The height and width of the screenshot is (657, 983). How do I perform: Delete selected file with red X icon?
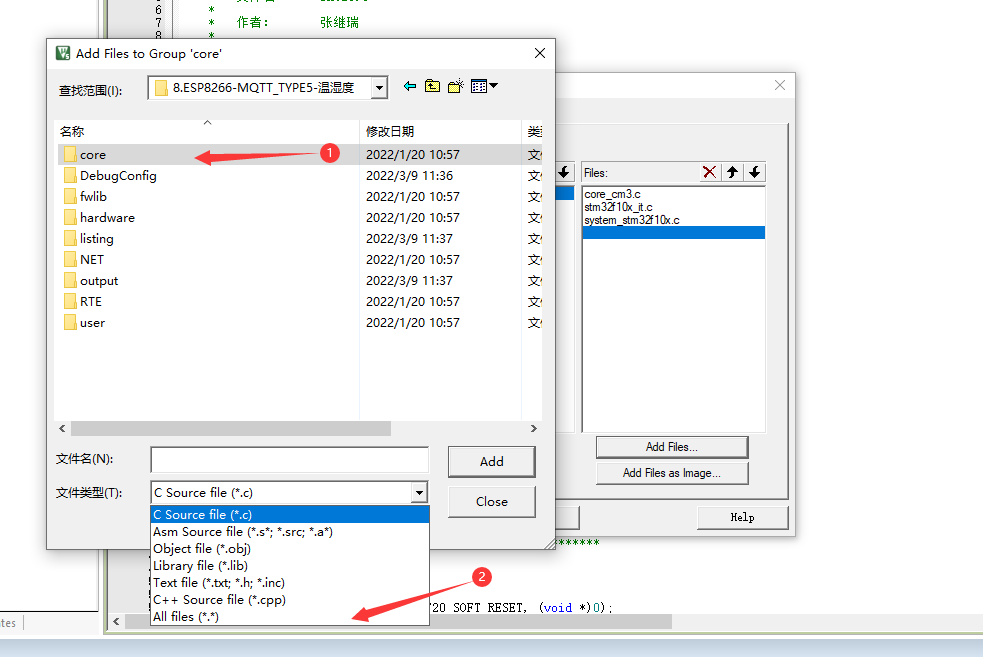click(710, 172)
